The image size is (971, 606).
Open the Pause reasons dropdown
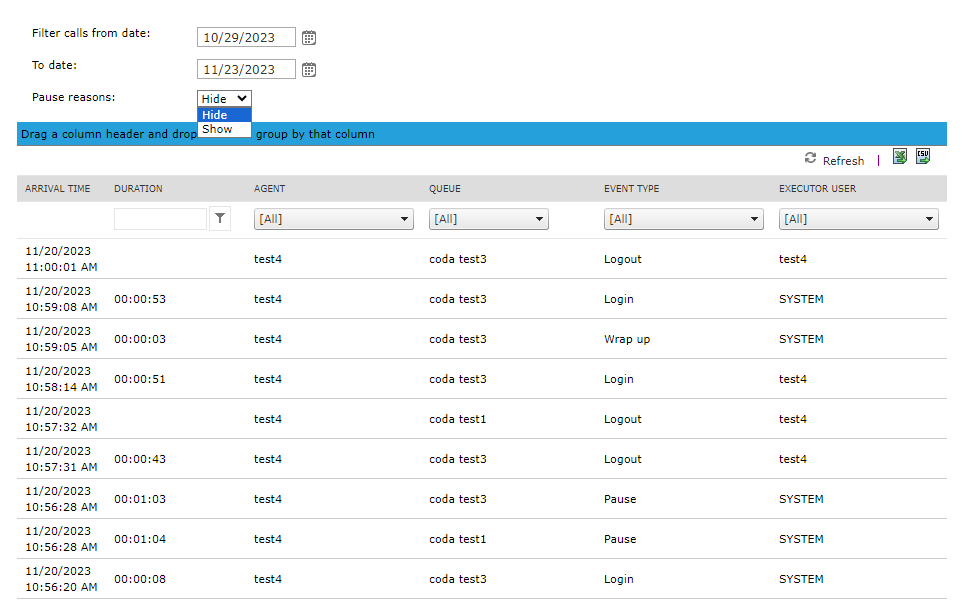224,99
